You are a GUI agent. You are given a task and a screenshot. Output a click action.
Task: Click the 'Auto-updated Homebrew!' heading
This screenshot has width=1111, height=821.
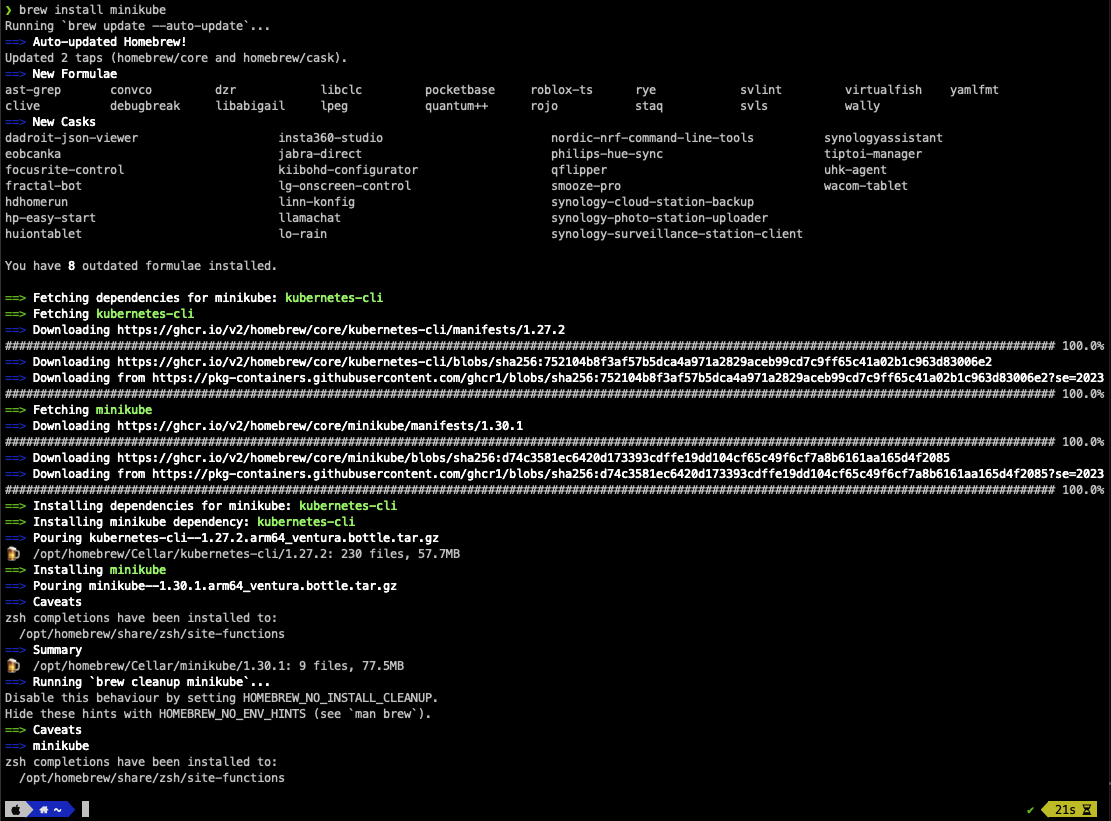click(109, 42)
